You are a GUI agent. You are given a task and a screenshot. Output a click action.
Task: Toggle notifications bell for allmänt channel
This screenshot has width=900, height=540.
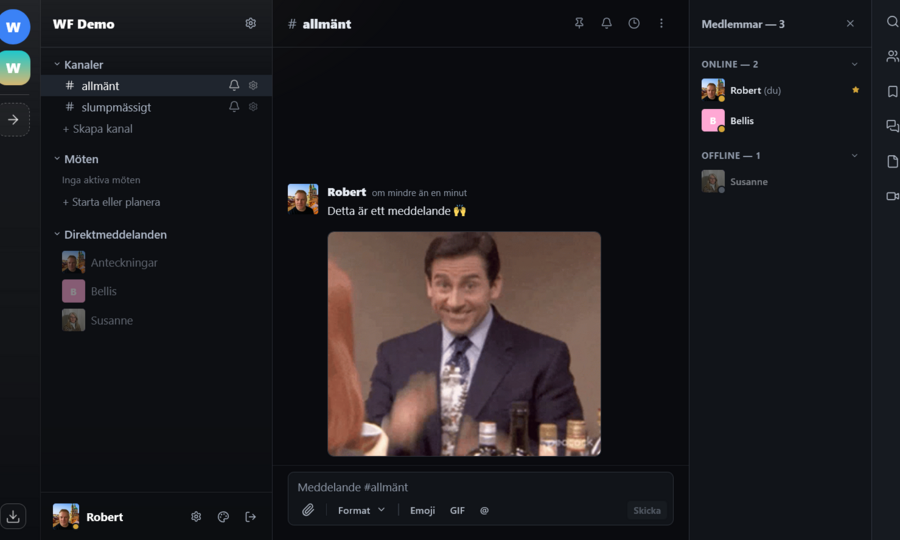tap(234, 86)
